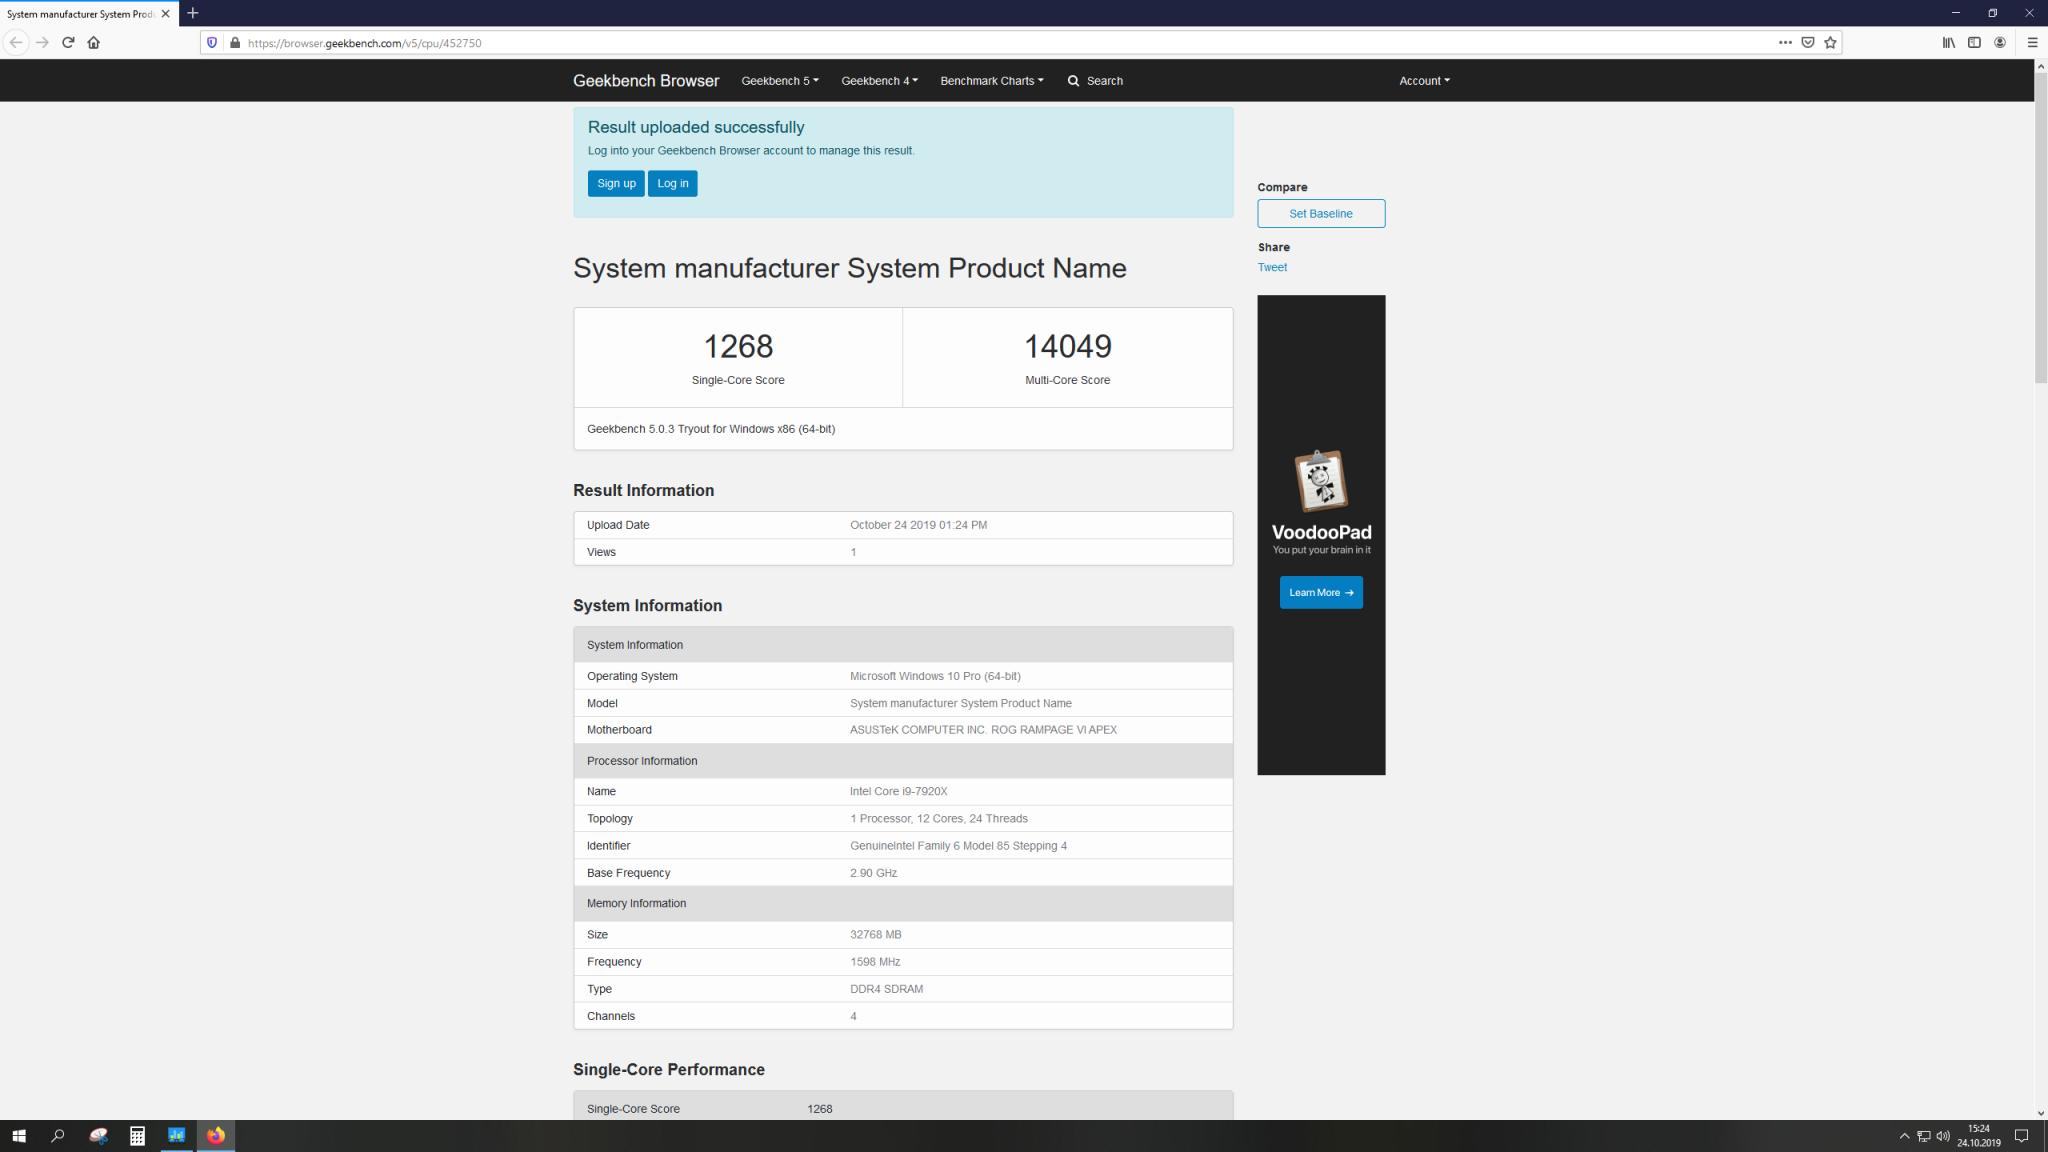Screen dimensions: 2048x1152
Task: Click 'GenuineIntel Family 6 Model 85 Stepping 4'
Action: [x=958, y=846]
